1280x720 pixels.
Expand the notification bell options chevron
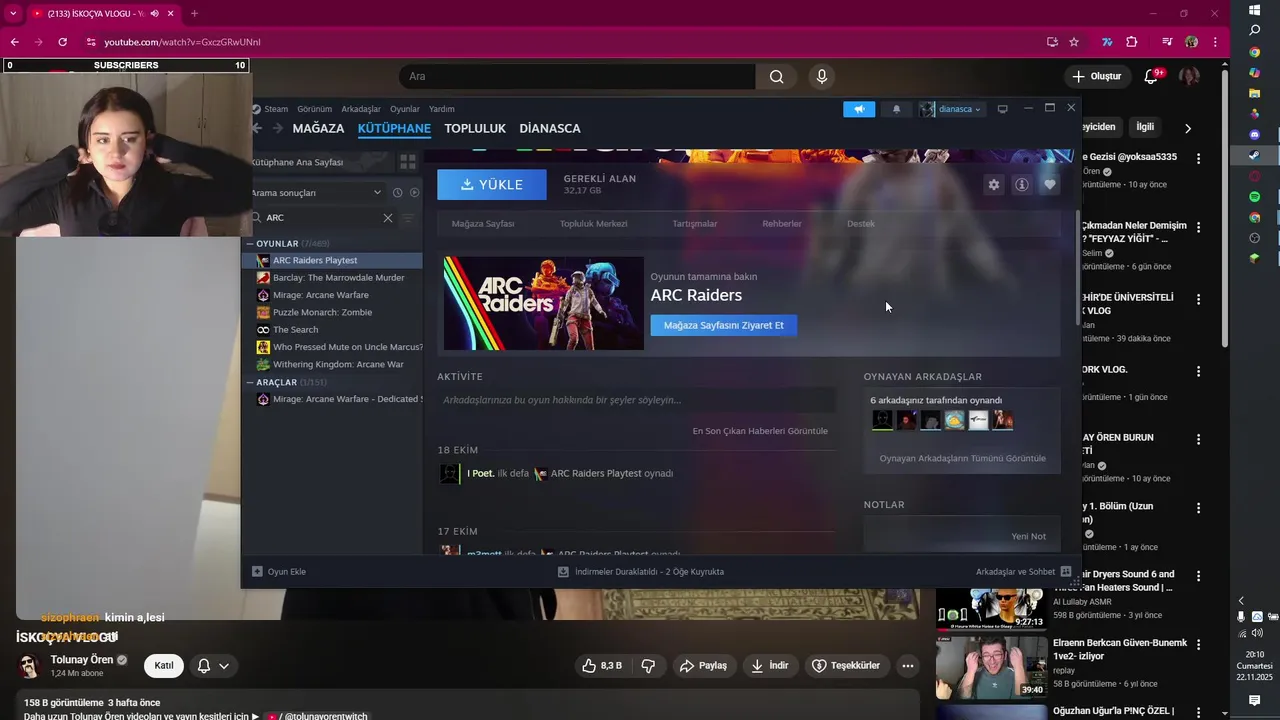pos(224,666)
